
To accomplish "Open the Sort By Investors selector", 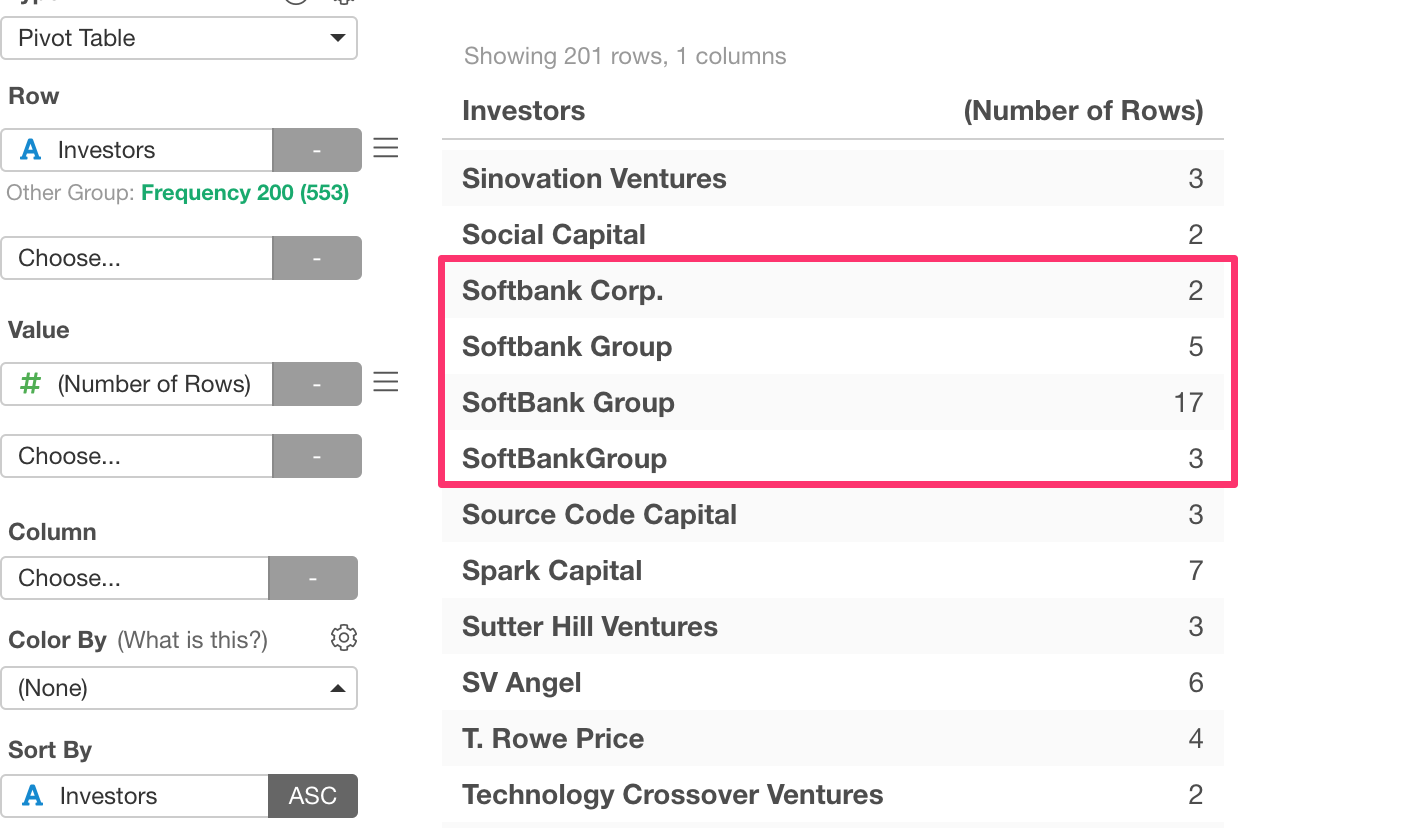I will [x=135, y=796].
